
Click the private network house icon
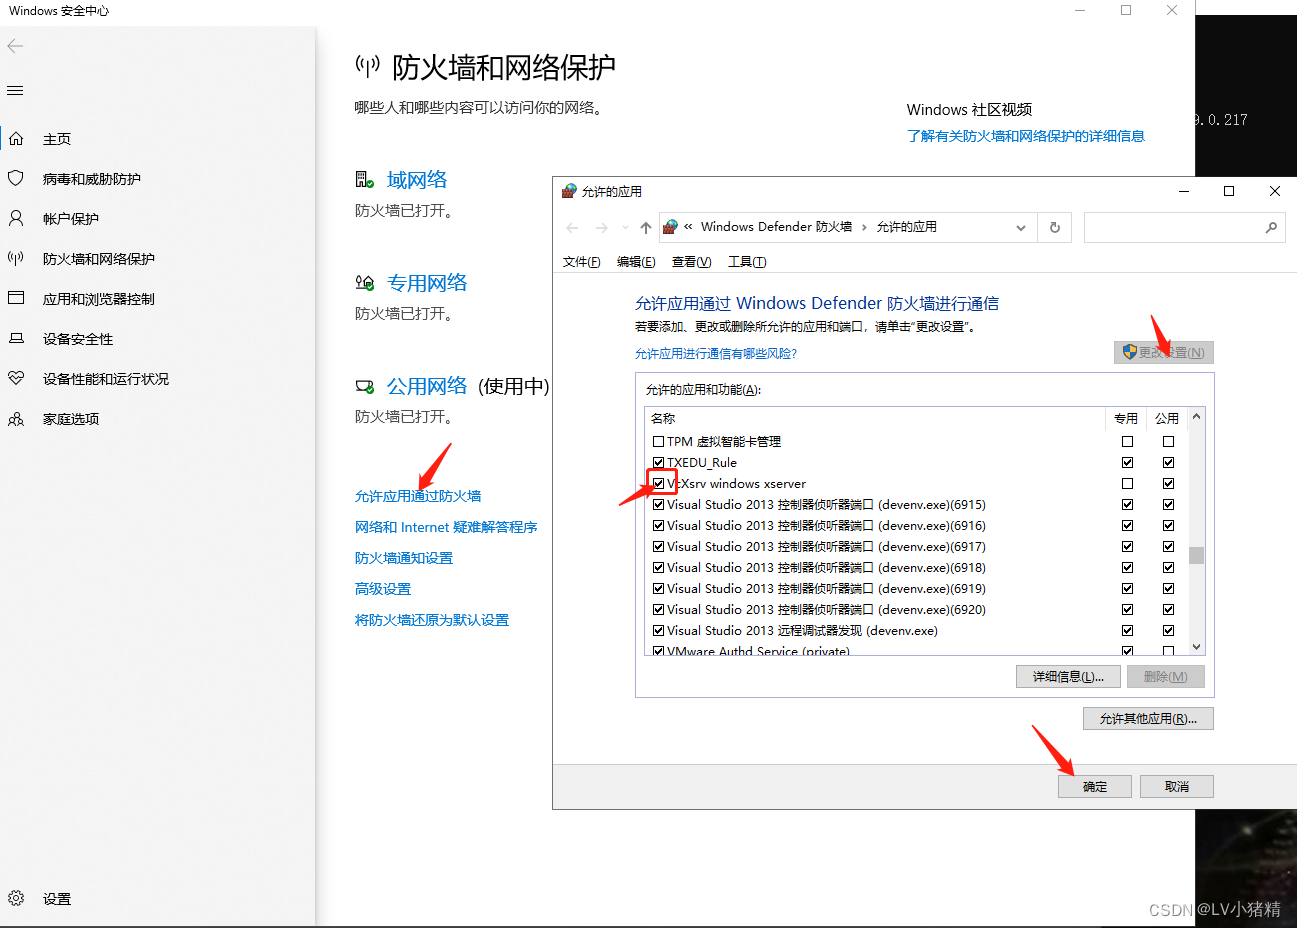click(x=364, y=283)
